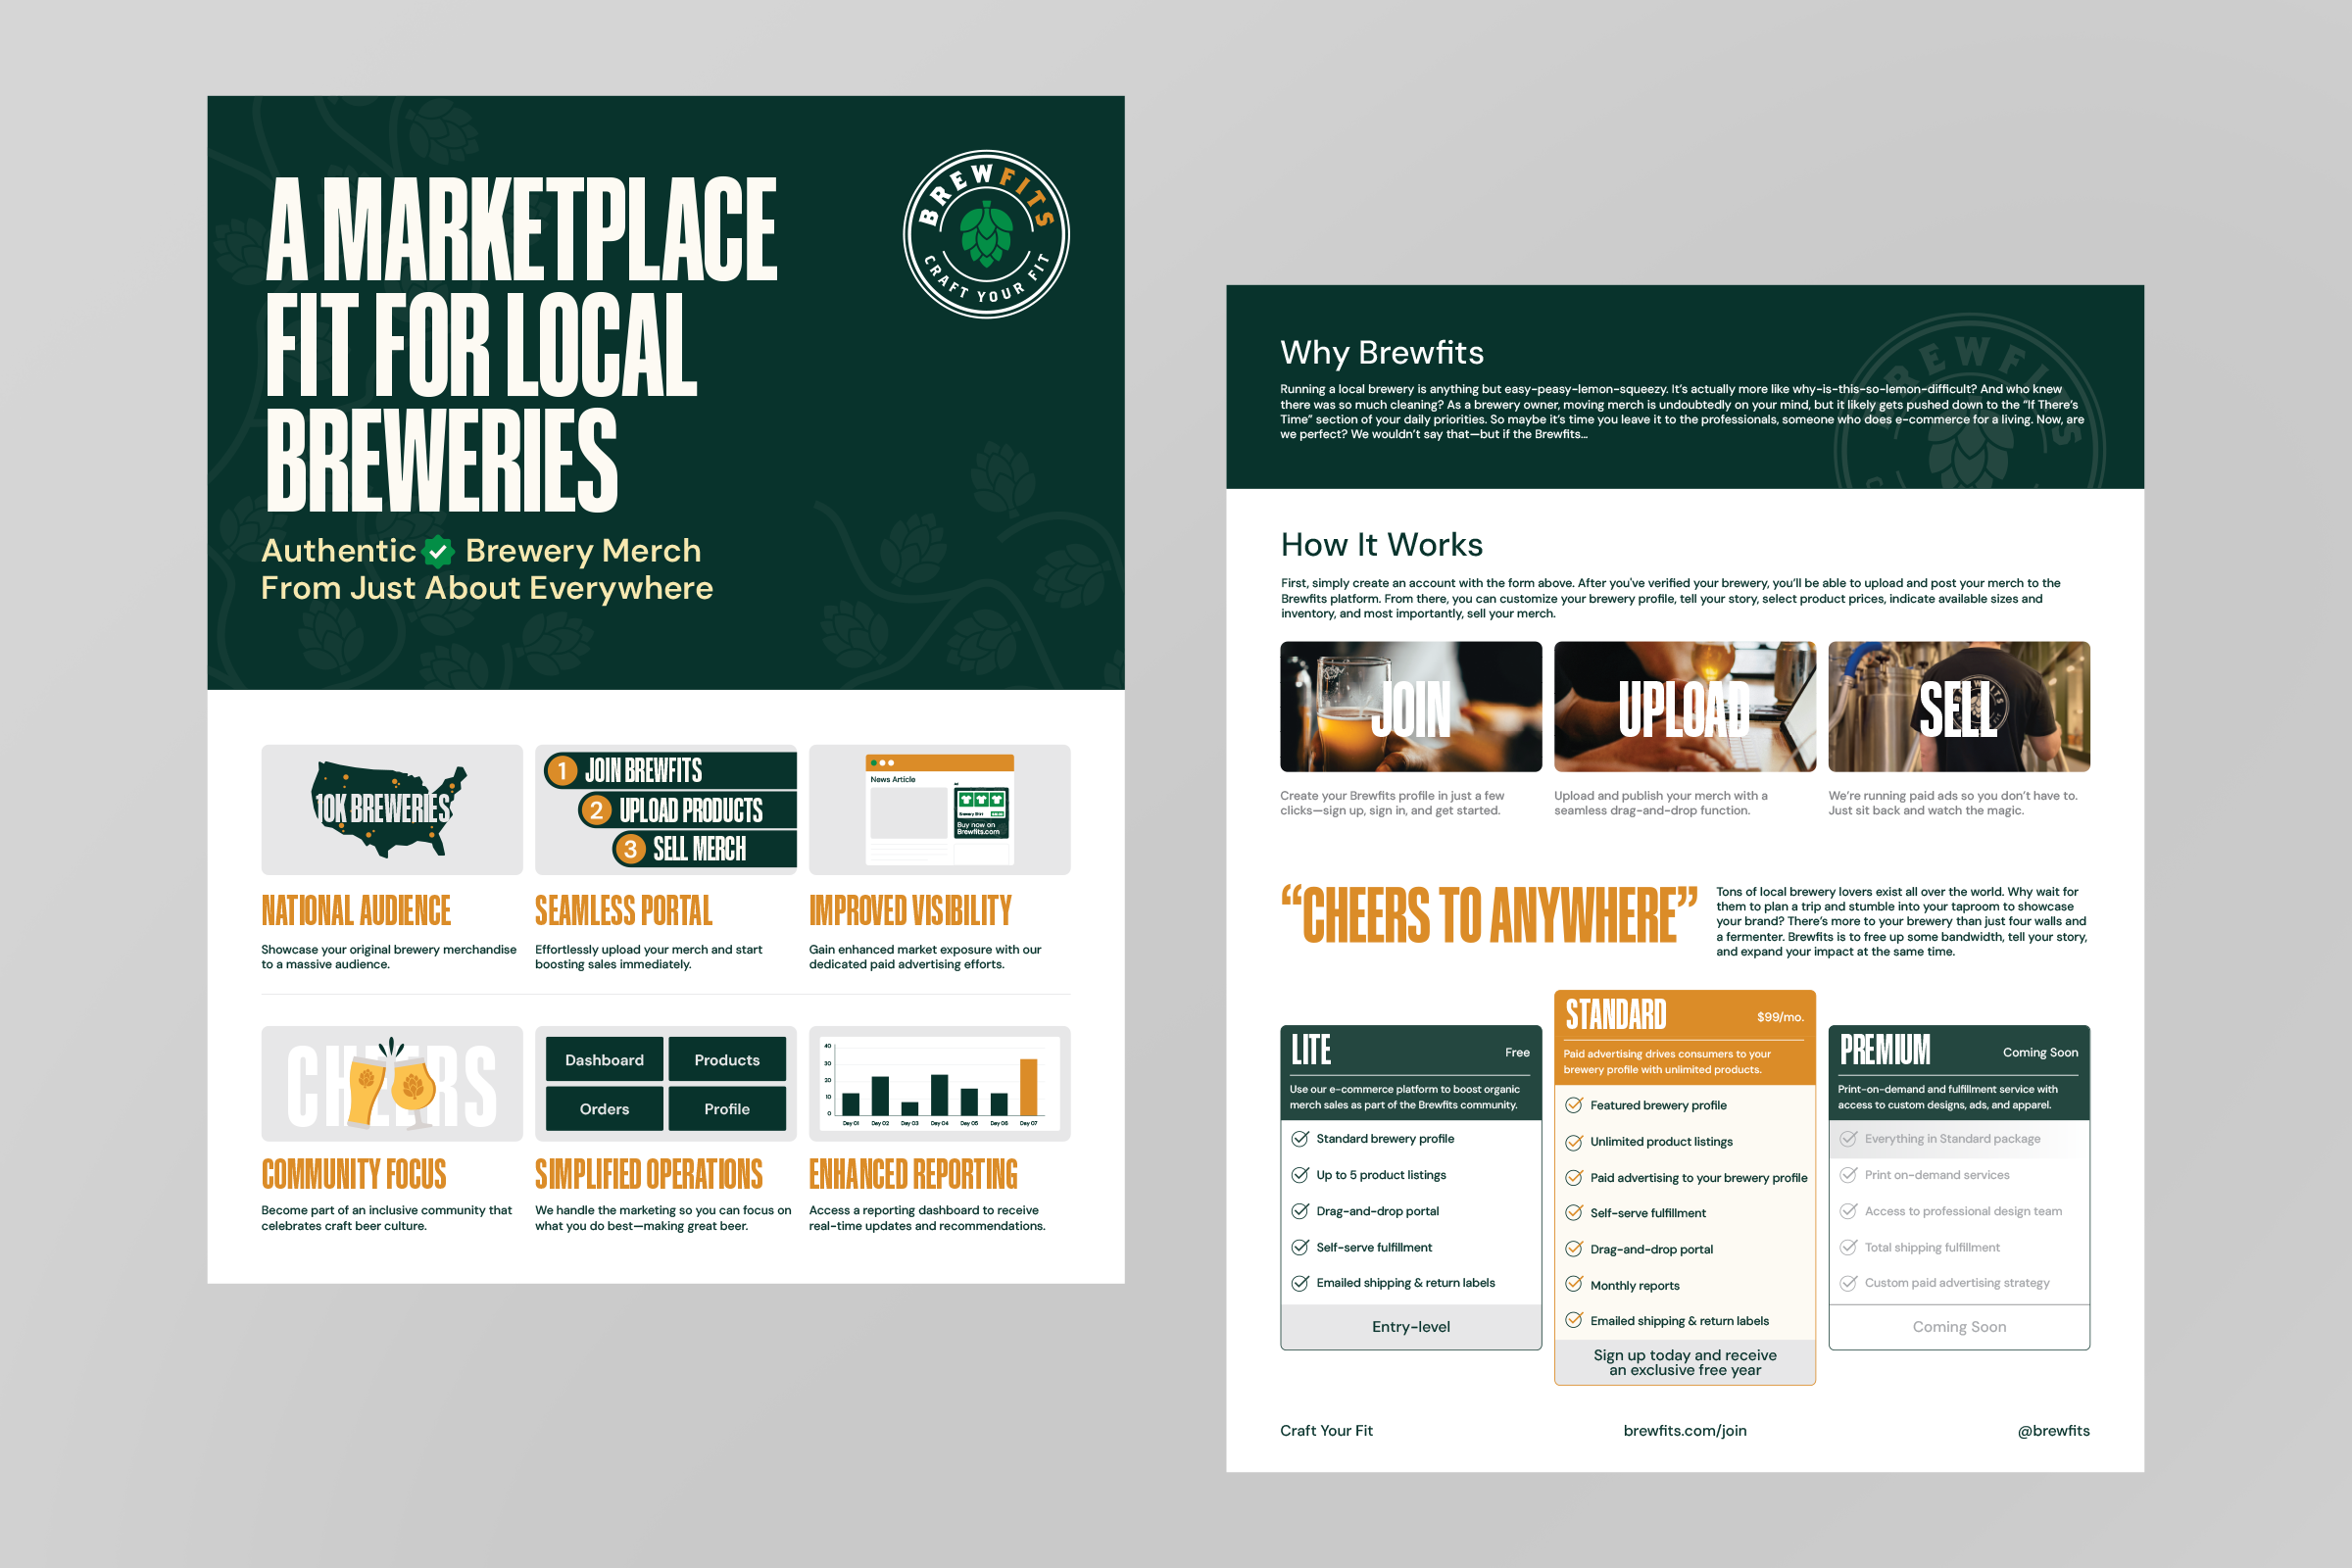Click the bar chart reporting graphic
This screenshot has width=2352, height=1568.
(x=939, y=1083)
